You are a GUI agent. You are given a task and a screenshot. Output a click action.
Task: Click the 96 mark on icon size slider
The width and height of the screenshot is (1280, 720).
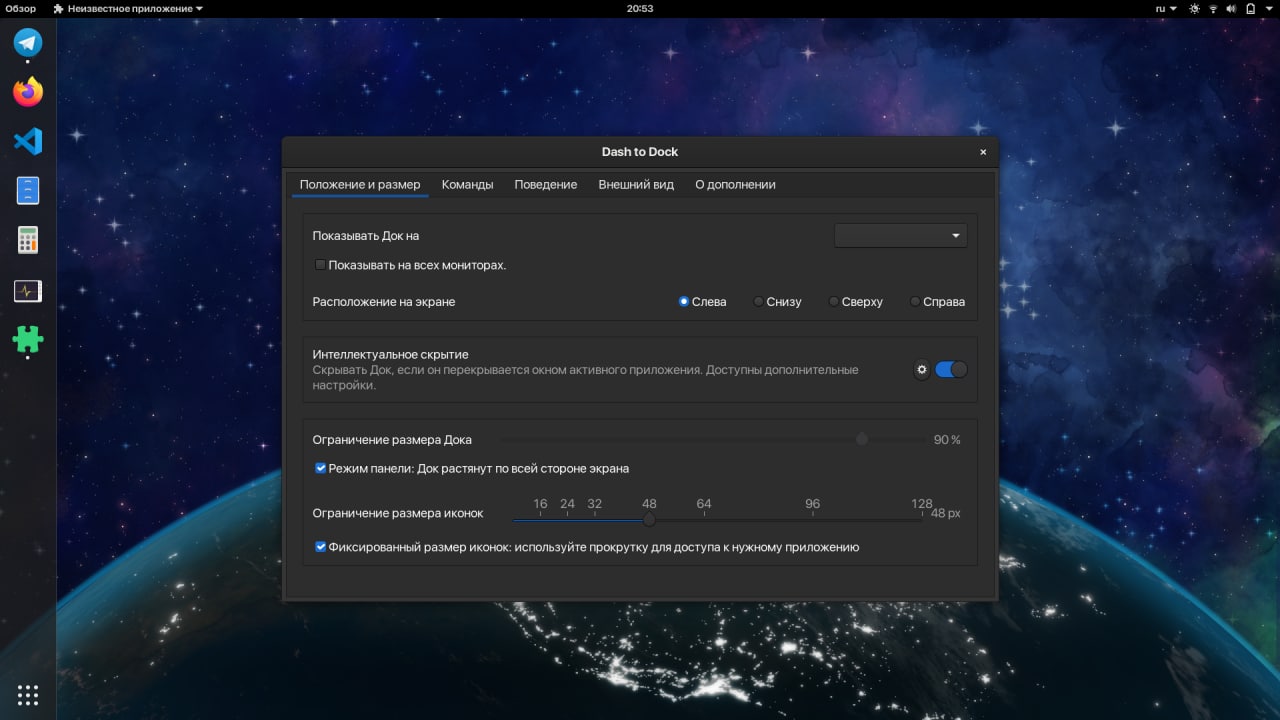(812, 504)
